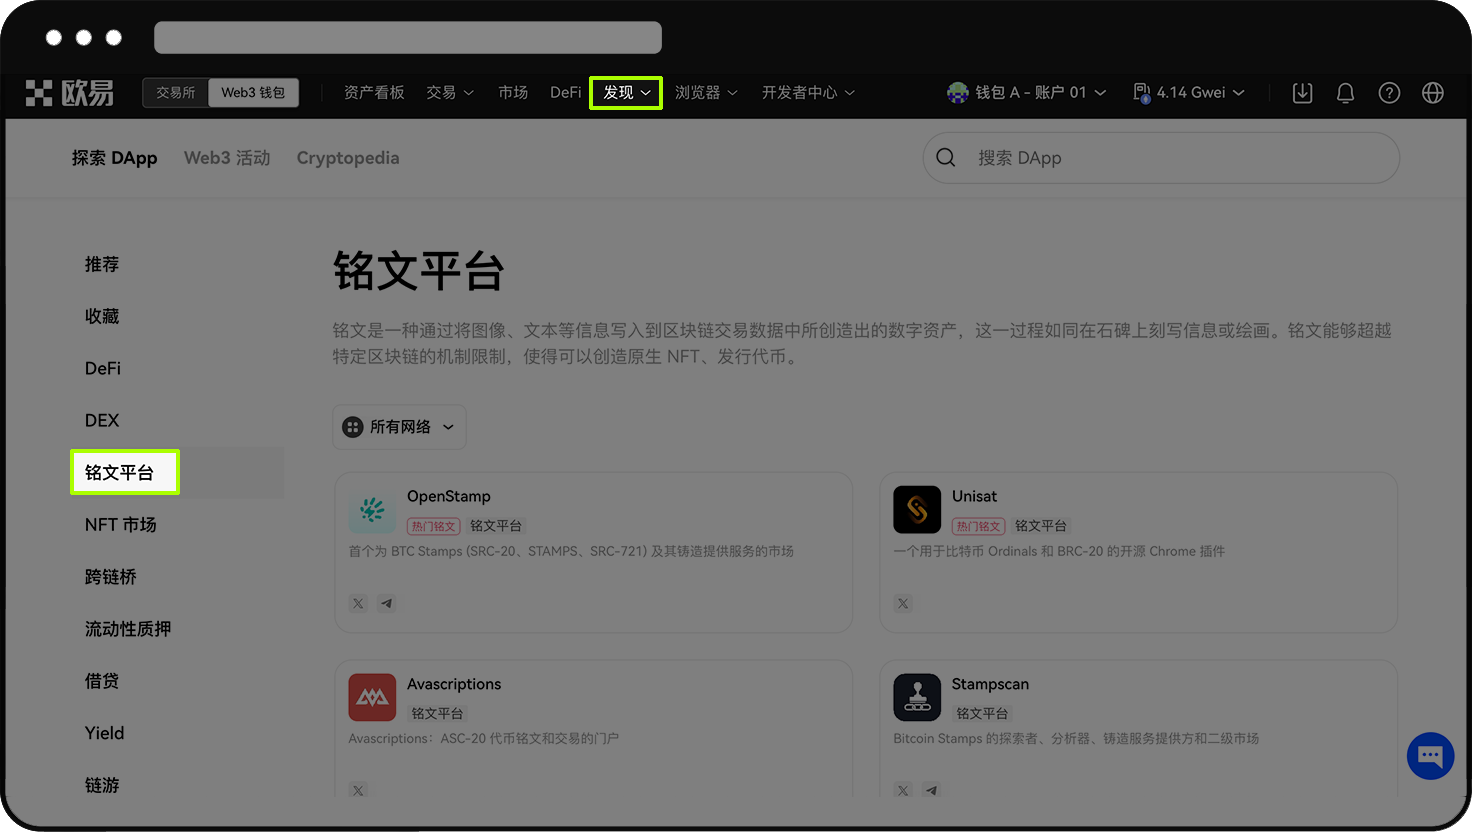Go to 市场 in the top nav
Viewport: 1472px width, 832px height.
coord(513,93)
